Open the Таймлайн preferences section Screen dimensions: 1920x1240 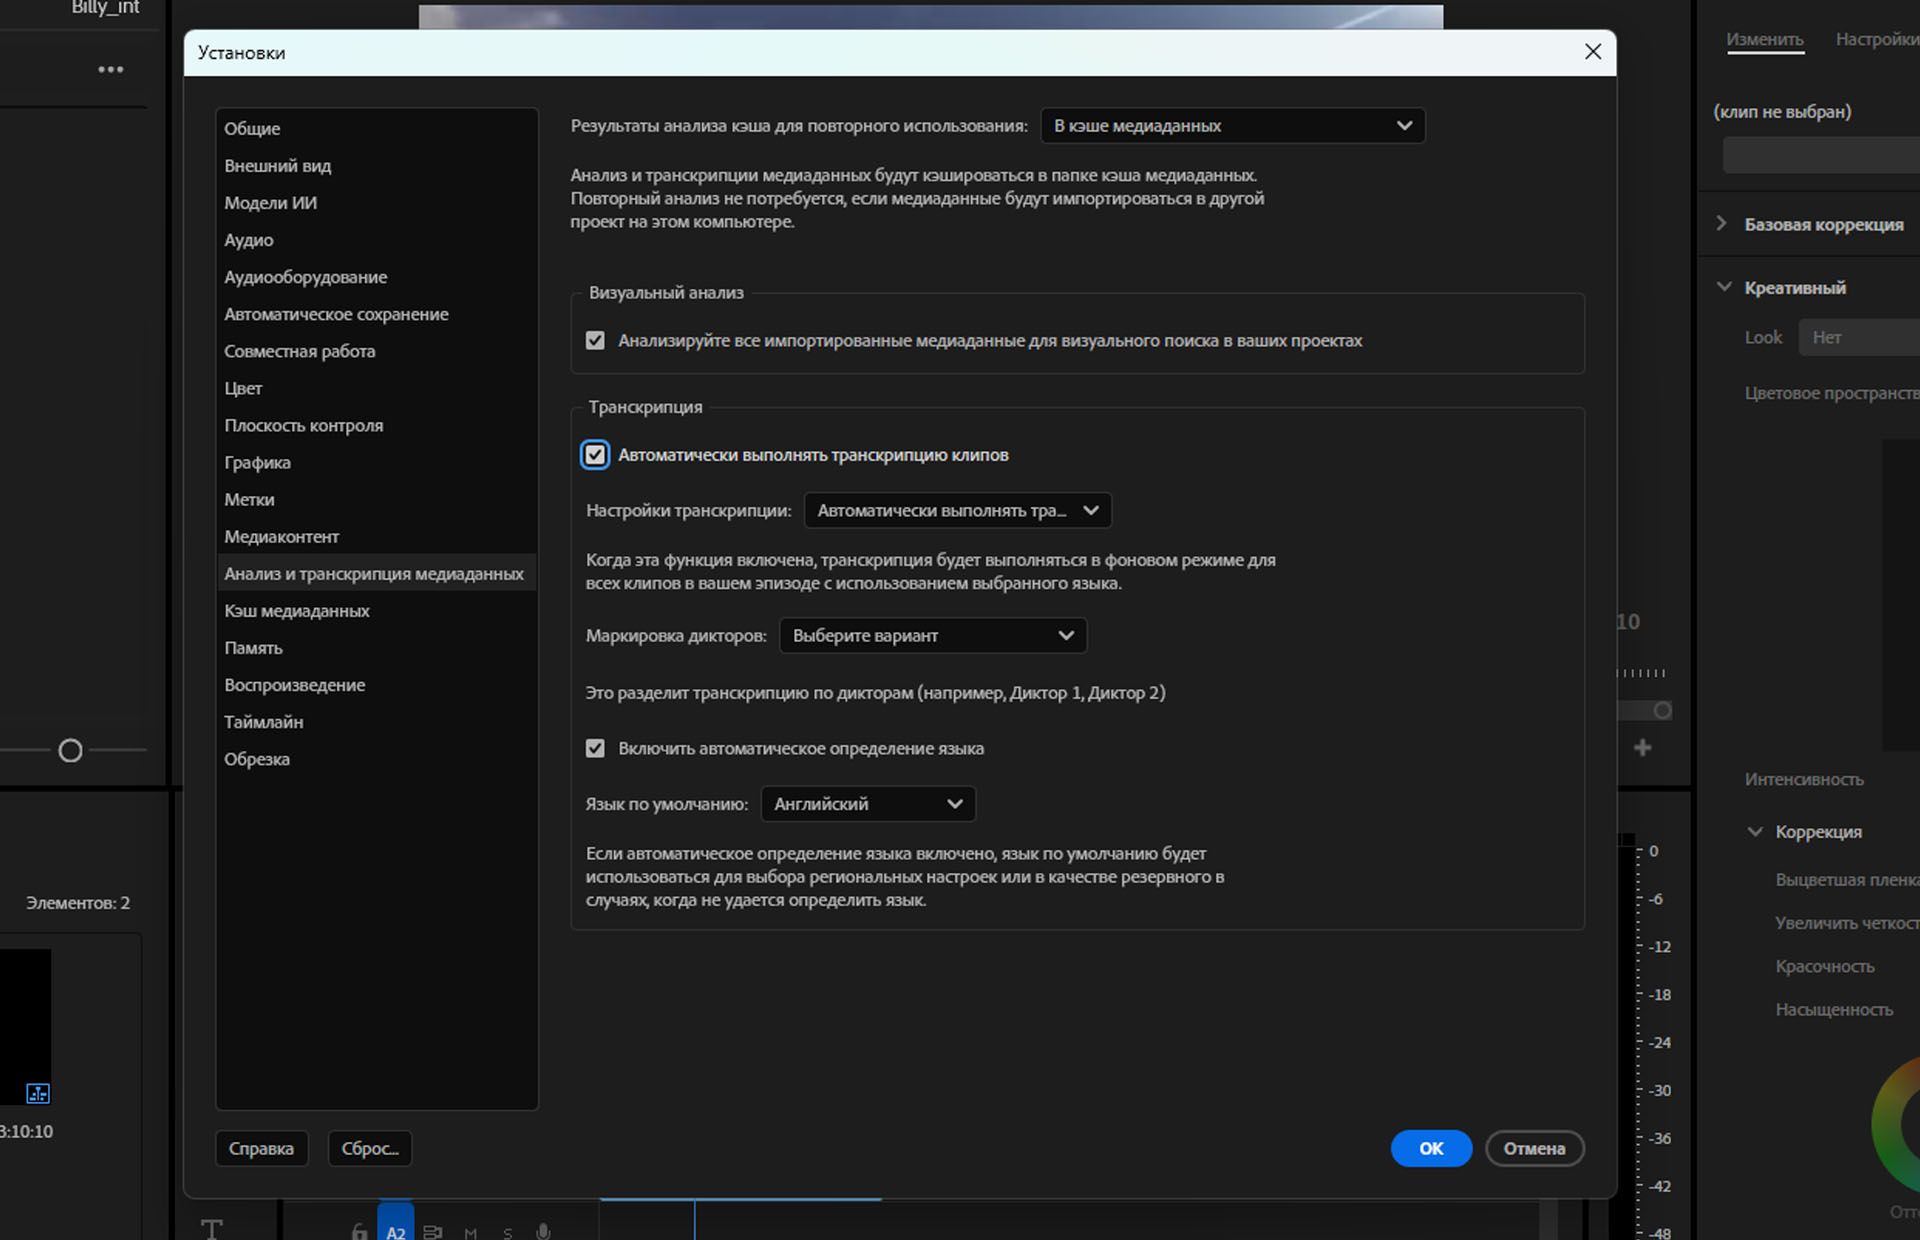click(x=264, y=722)
